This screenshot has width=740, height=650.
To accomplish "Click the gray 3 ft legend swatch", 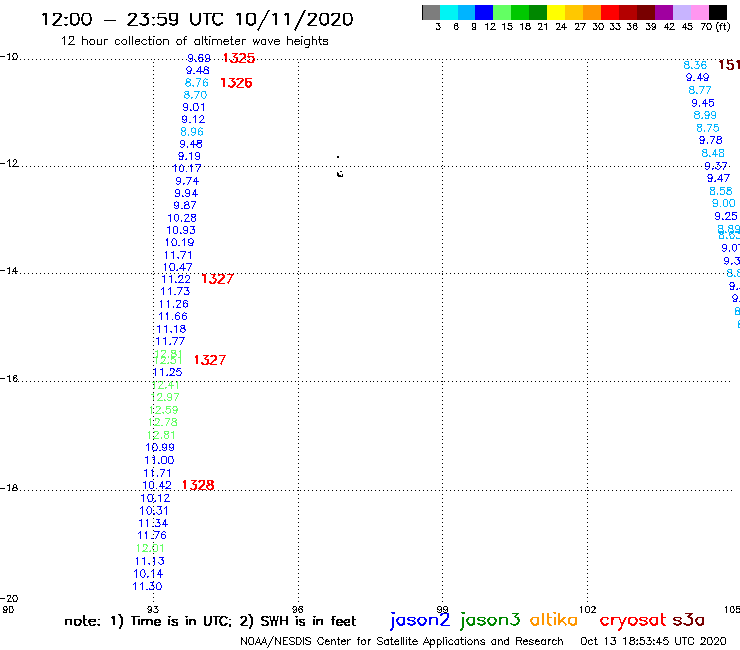I will pyautogui.click(x=431, y=12).
